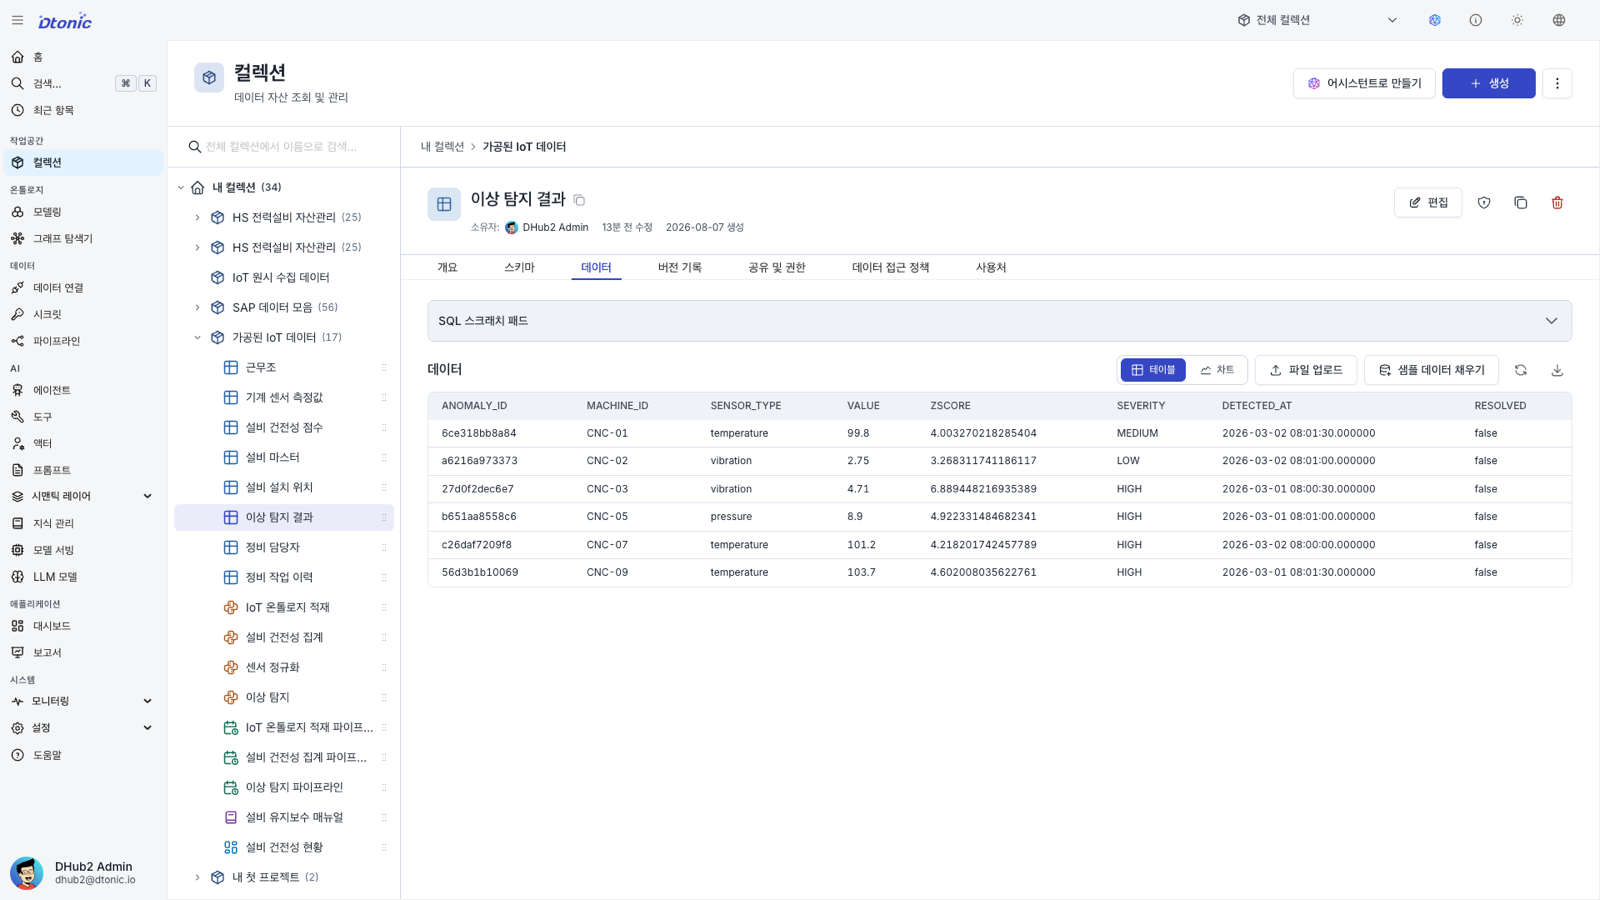This screenshot has height=900, width=1600.
Task: Select 이상 탐지 파이프라인 tree item
Action: (x=284, y=788)
